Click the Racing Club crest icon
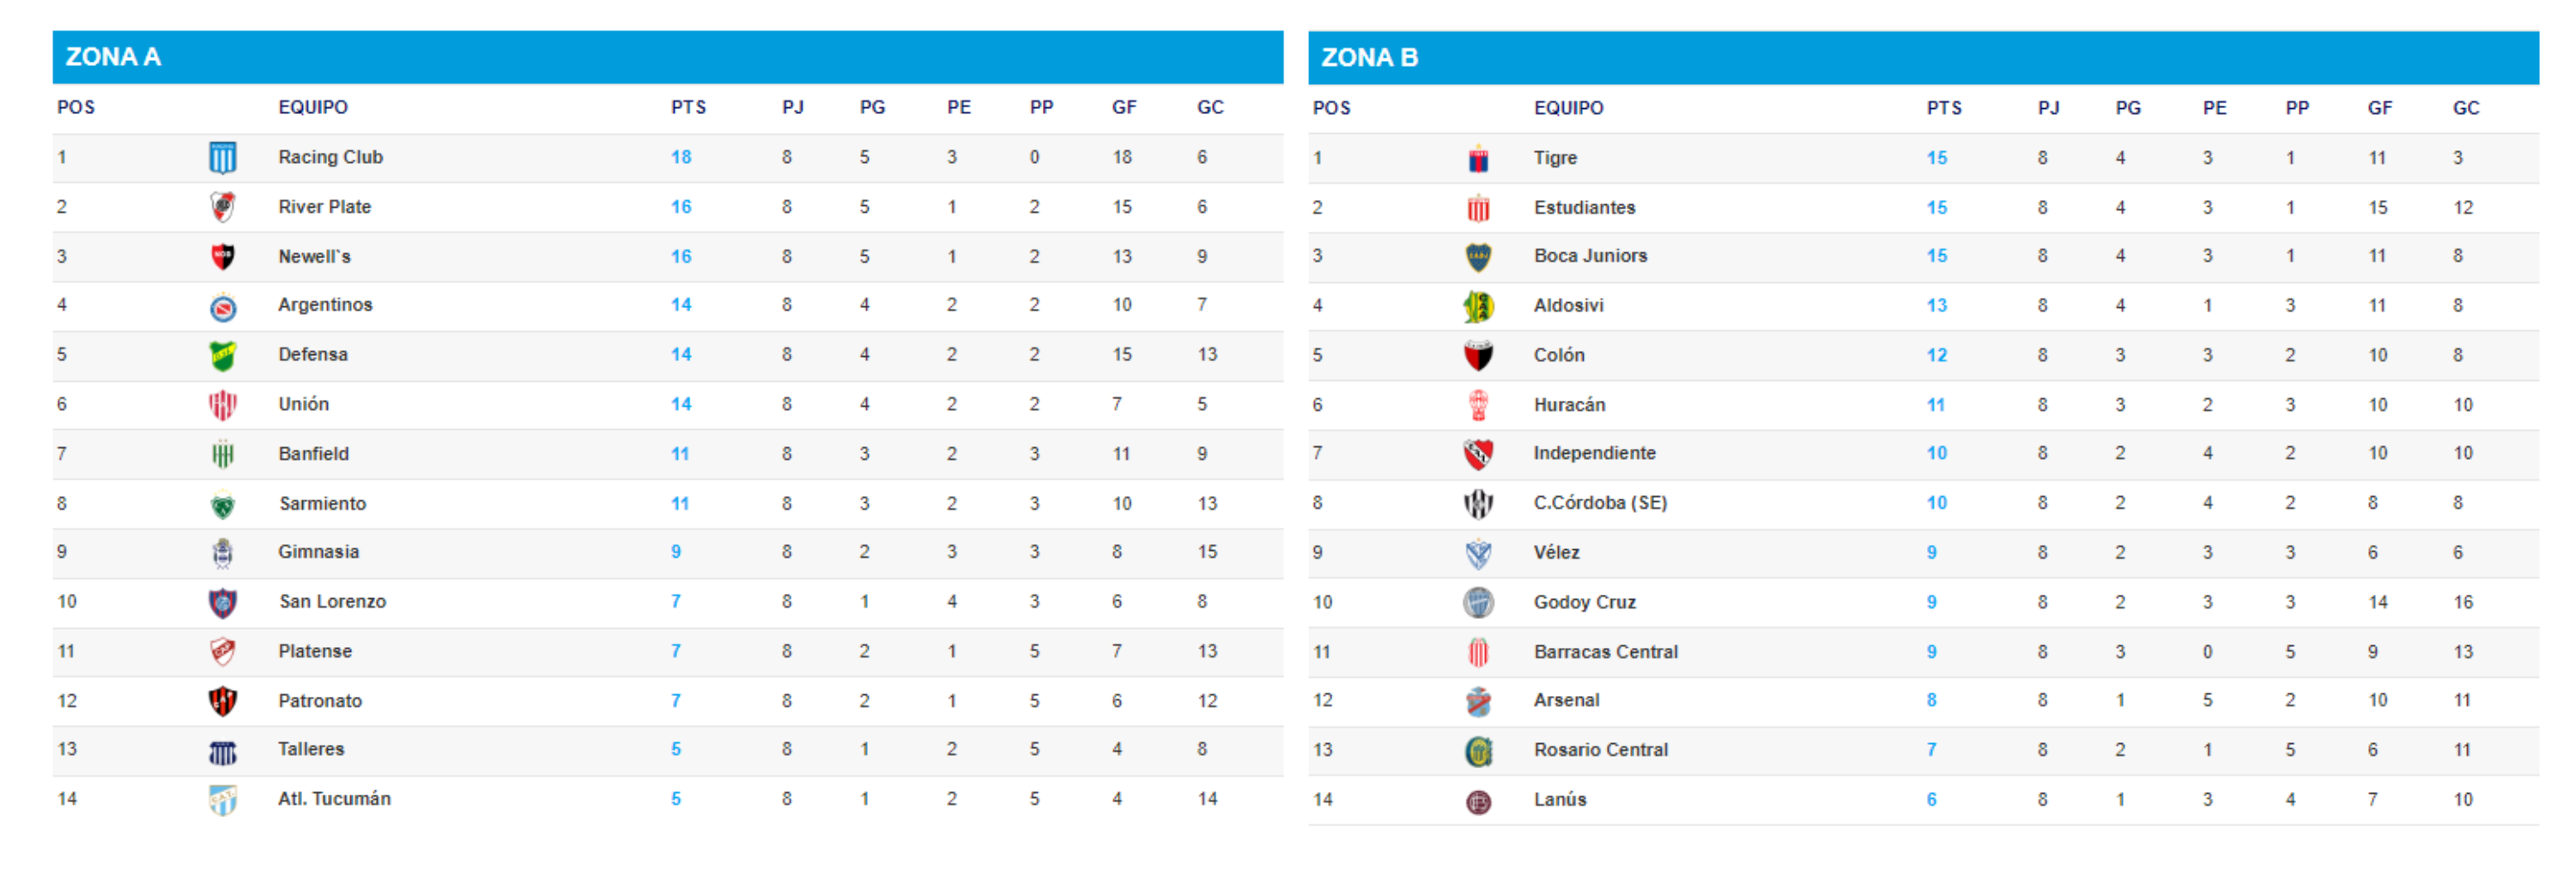This screenshot has width=2576, height=883. pyautogui.click(x=222, y=157)
